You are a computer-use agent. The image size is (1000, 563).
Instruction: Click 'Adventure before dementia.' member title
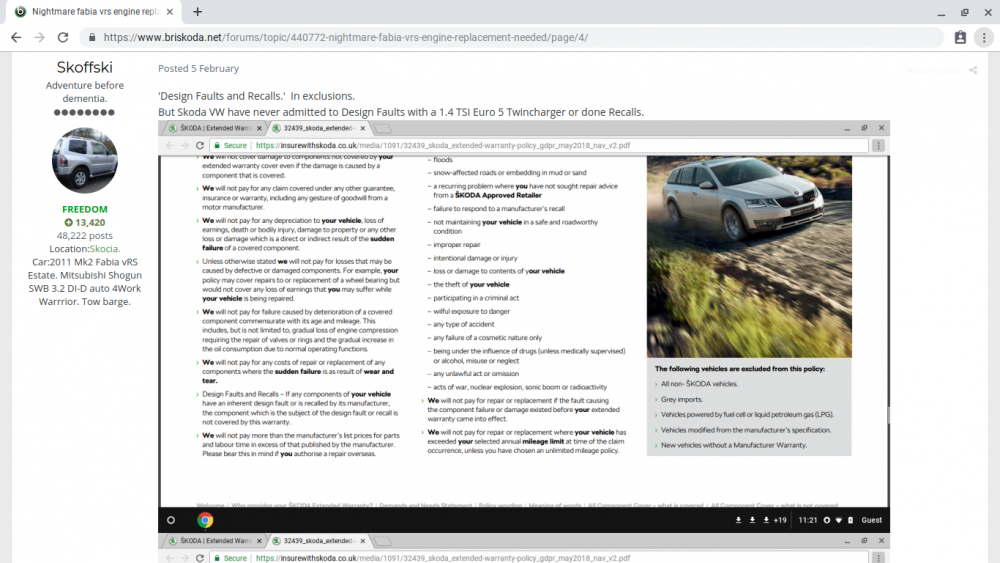[85, 92]
